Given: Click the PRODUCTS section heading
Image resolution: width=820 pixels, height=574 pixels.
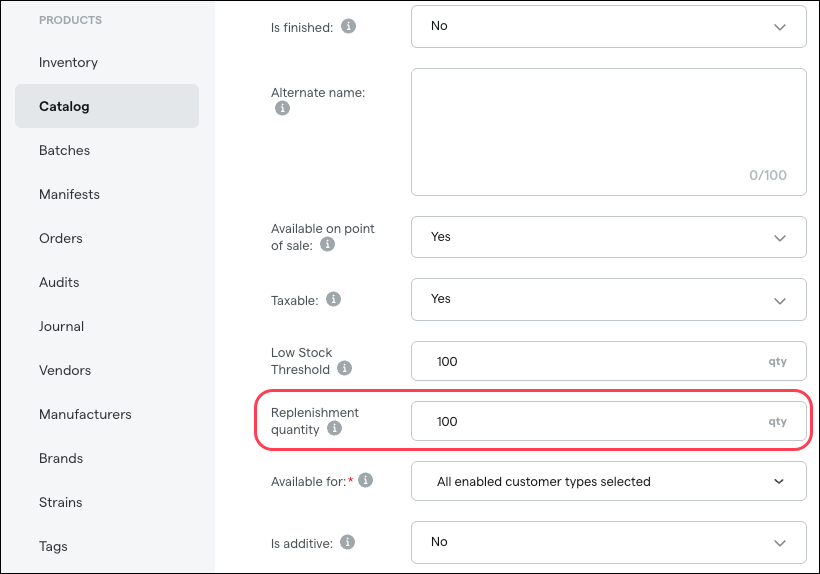Looking at the screenshot, I should click(71, 20).
